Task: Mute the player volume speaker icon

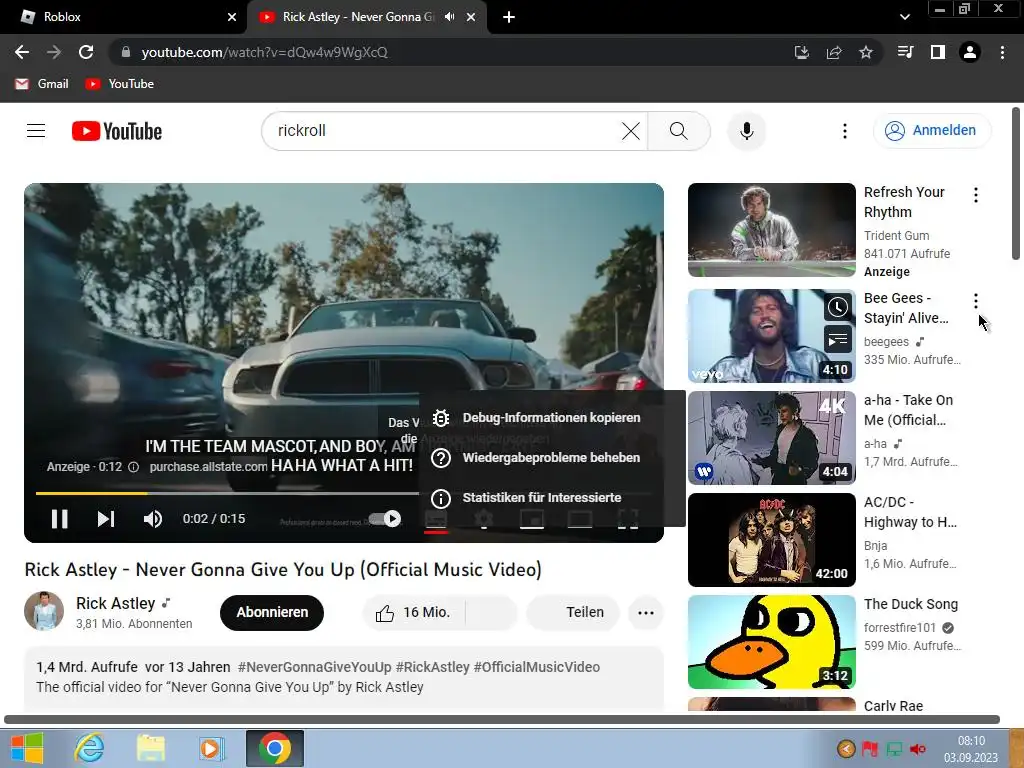Action: click(x=153, y=519)
